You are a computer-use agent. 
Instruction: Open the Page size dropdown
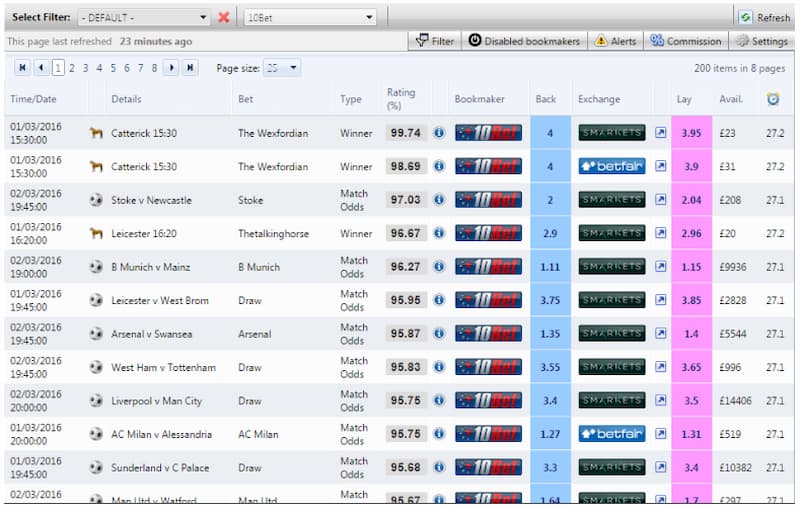[x=282, y=68]
